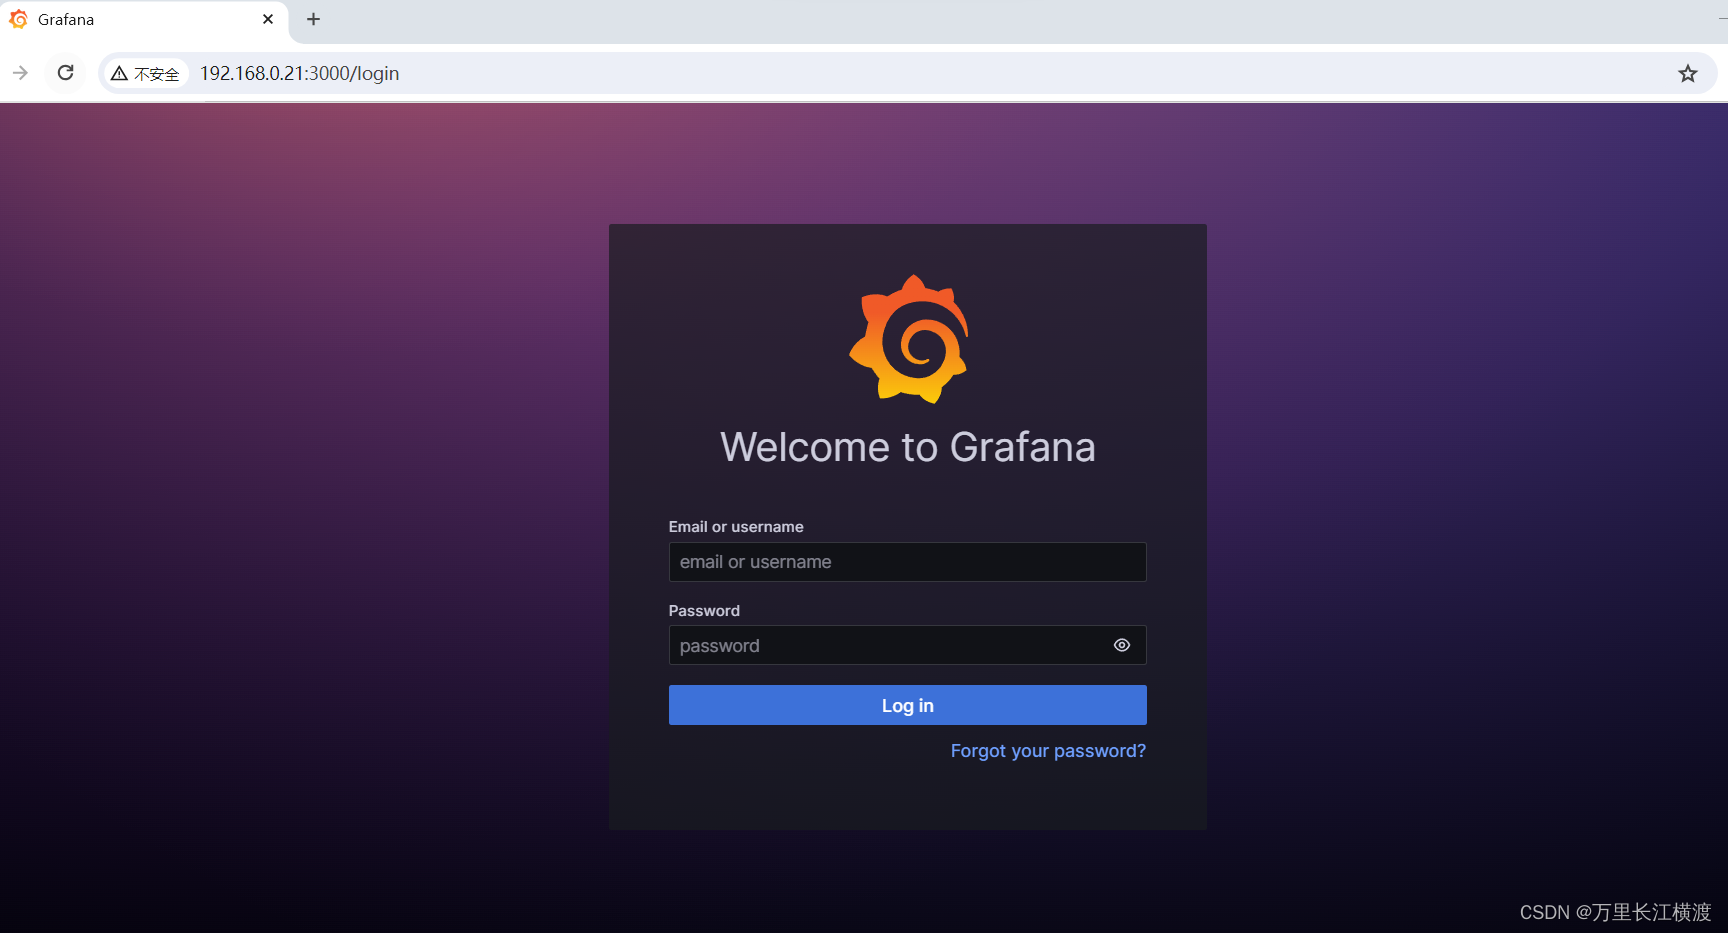
Task: Click the Email or username label
Action: (736, 527)
